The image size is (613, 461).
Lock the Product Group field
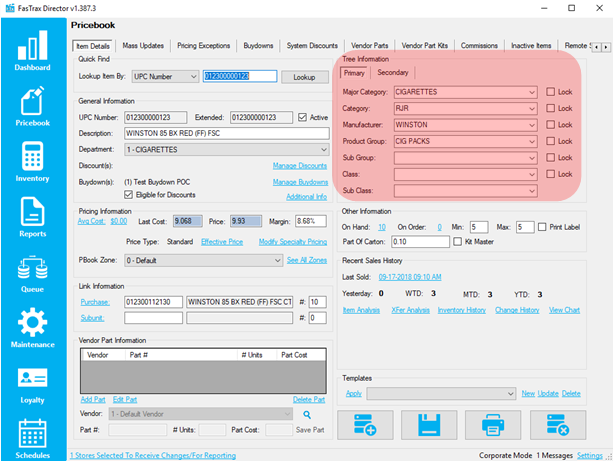550,141
